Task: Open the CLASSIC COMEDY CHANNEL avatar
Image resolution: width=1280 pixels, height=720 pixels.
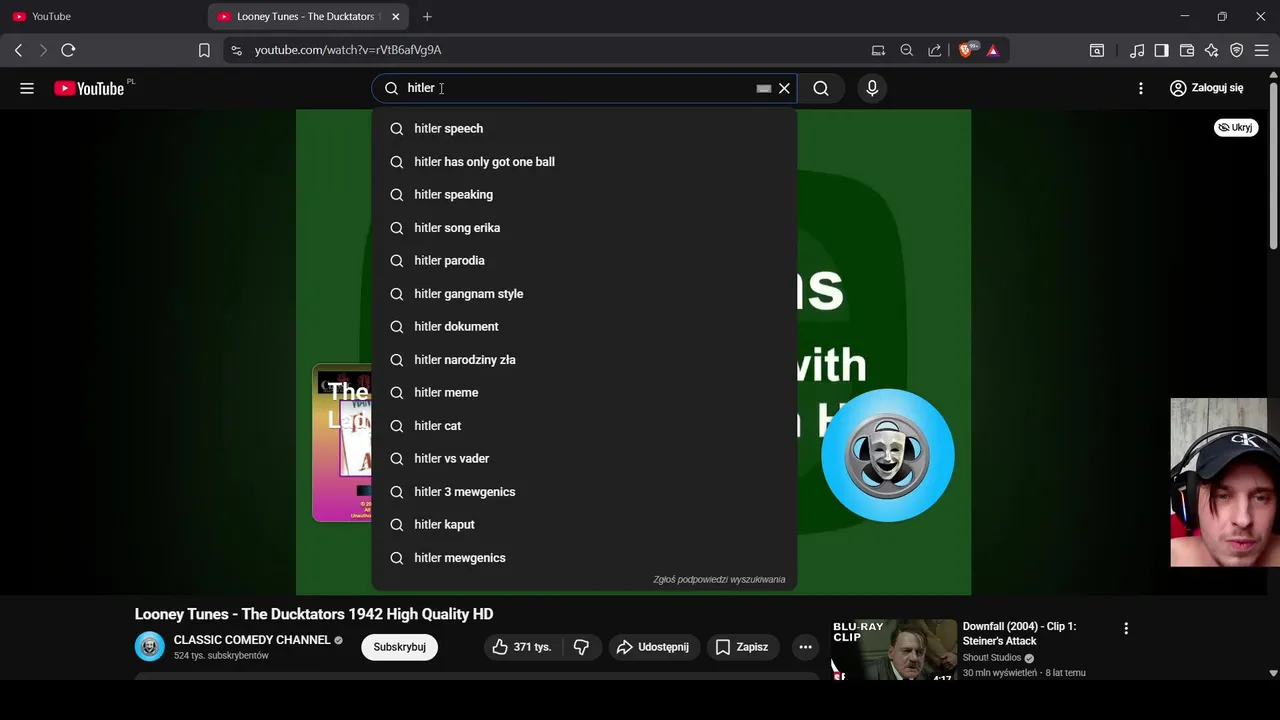Action: [150, 647]
